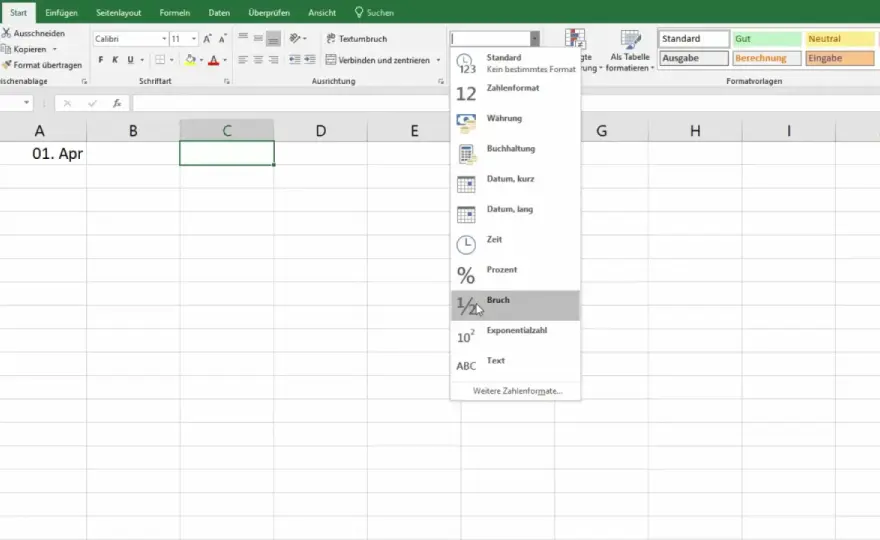
Task: Open Zwischenablage dialog launcher
Action: click(84, 81)
